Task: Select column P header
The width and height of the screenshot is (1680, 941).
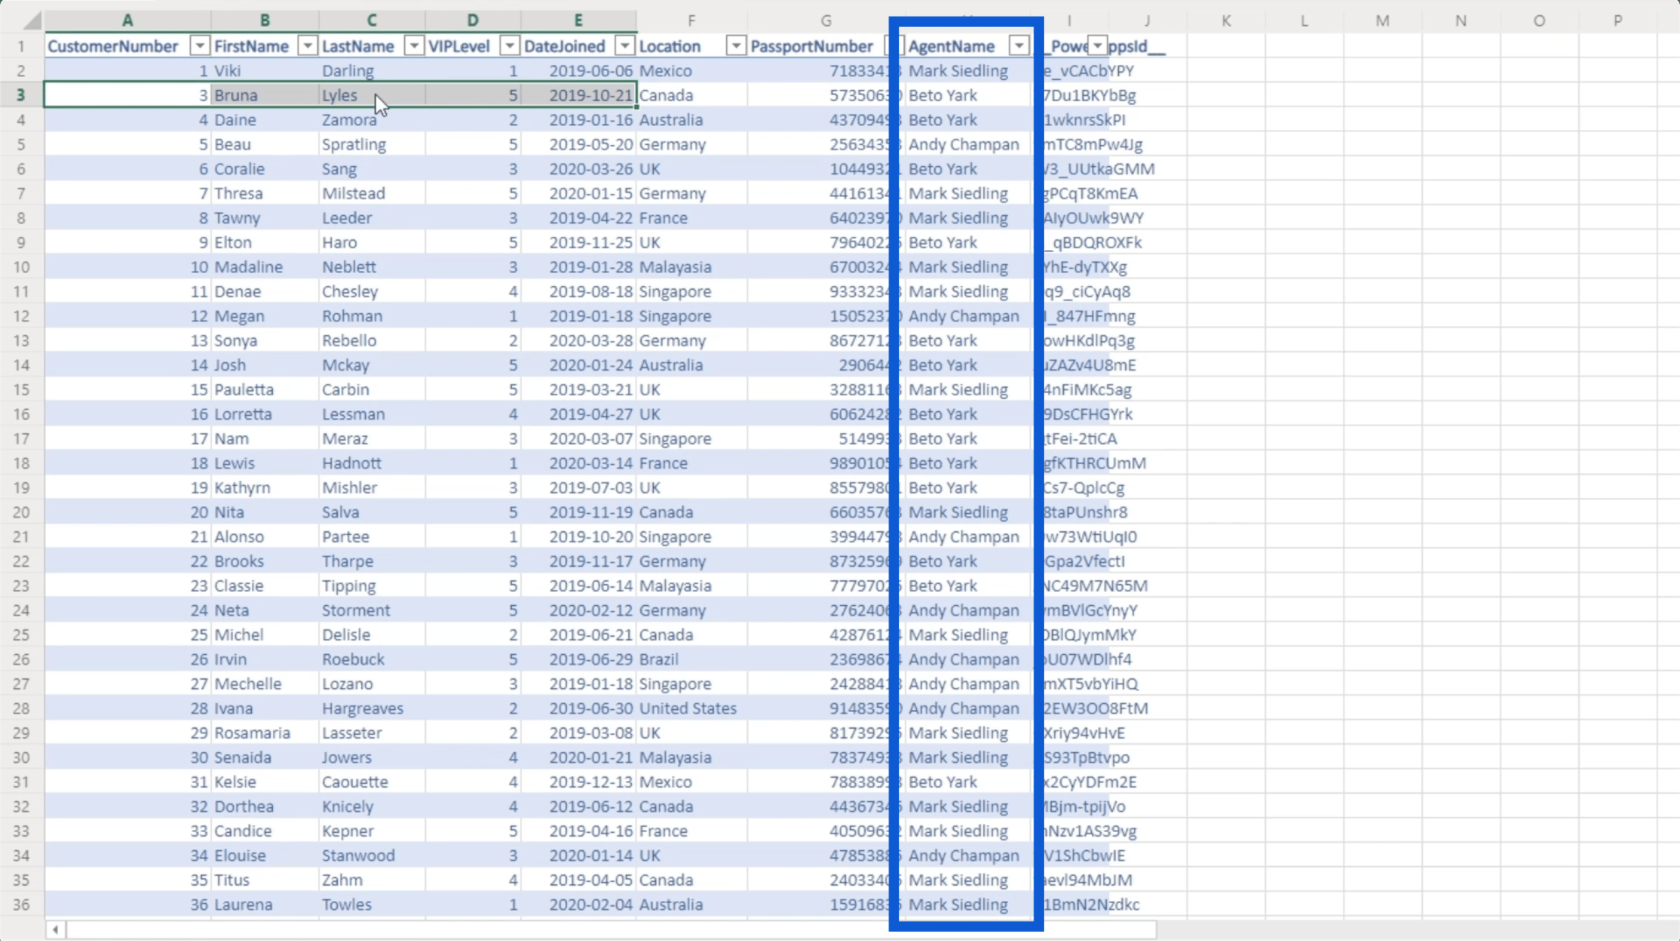Action: coord(1617,20)
